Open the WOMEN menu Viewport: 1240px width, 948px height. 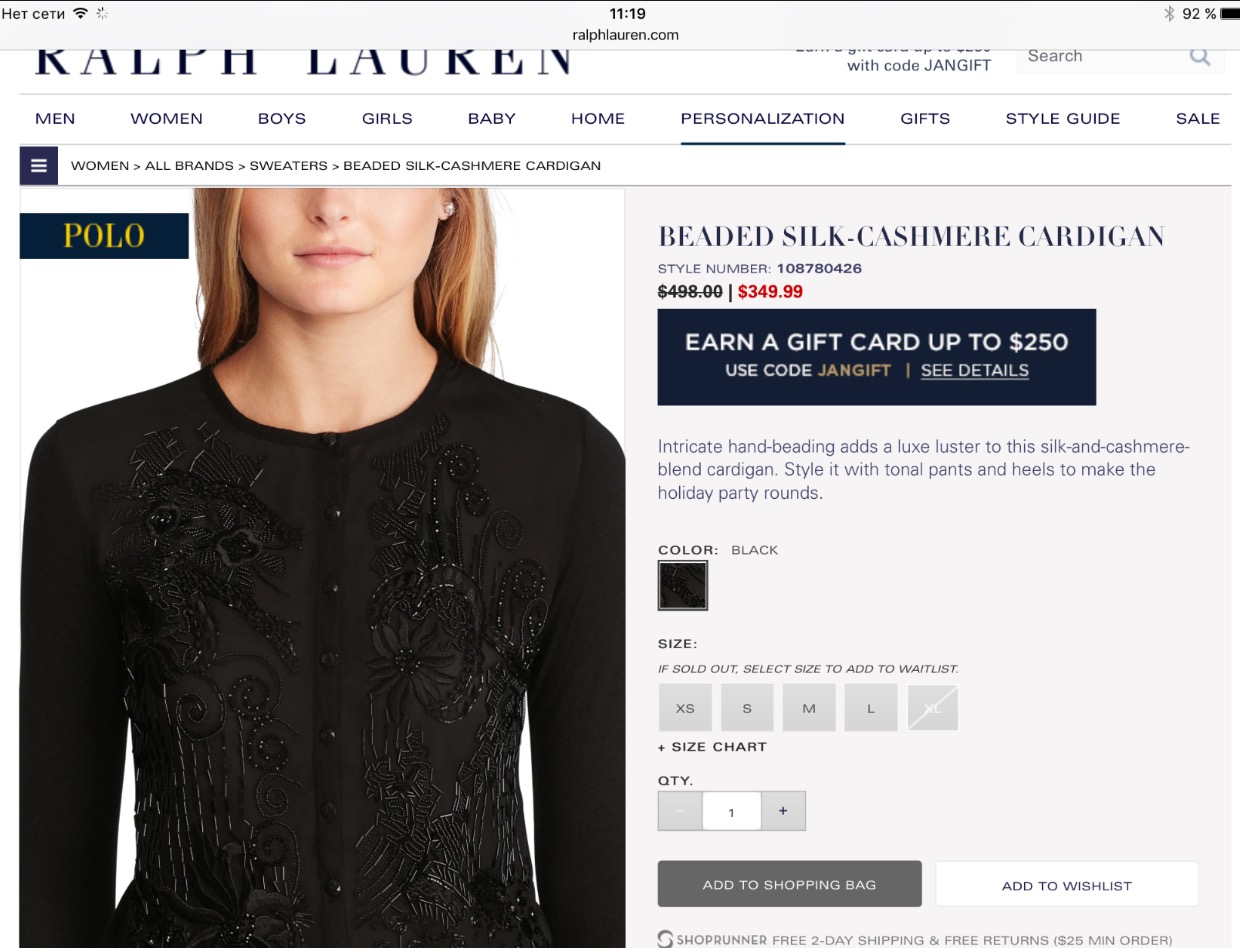click(x=166, y=118)
